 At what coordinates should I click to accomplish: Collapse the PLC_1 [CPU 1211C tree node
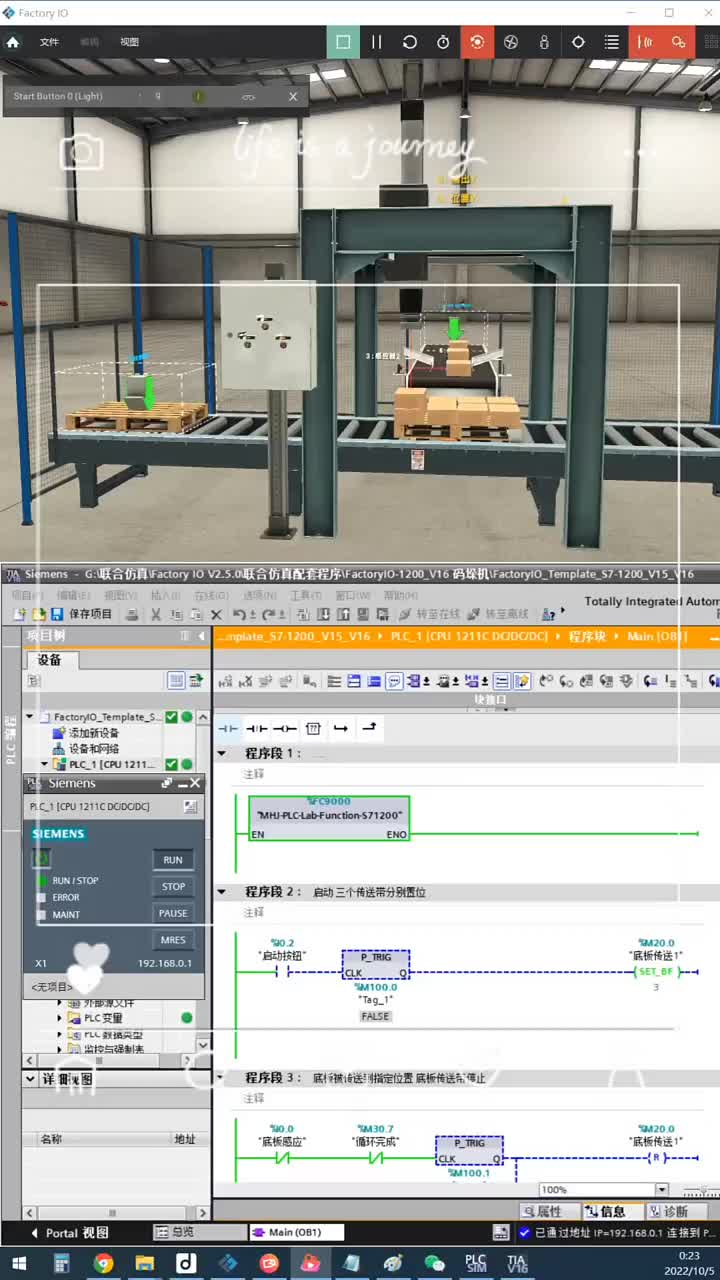pos(44,764)
